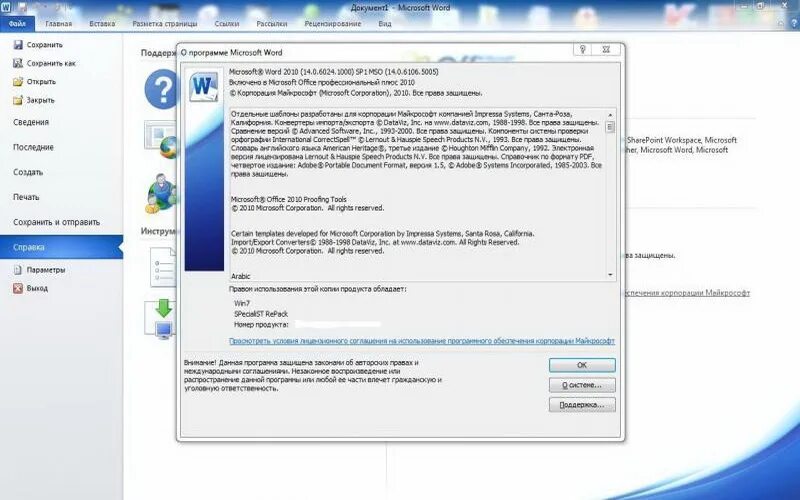Open the Файл tab

(17, 23)
